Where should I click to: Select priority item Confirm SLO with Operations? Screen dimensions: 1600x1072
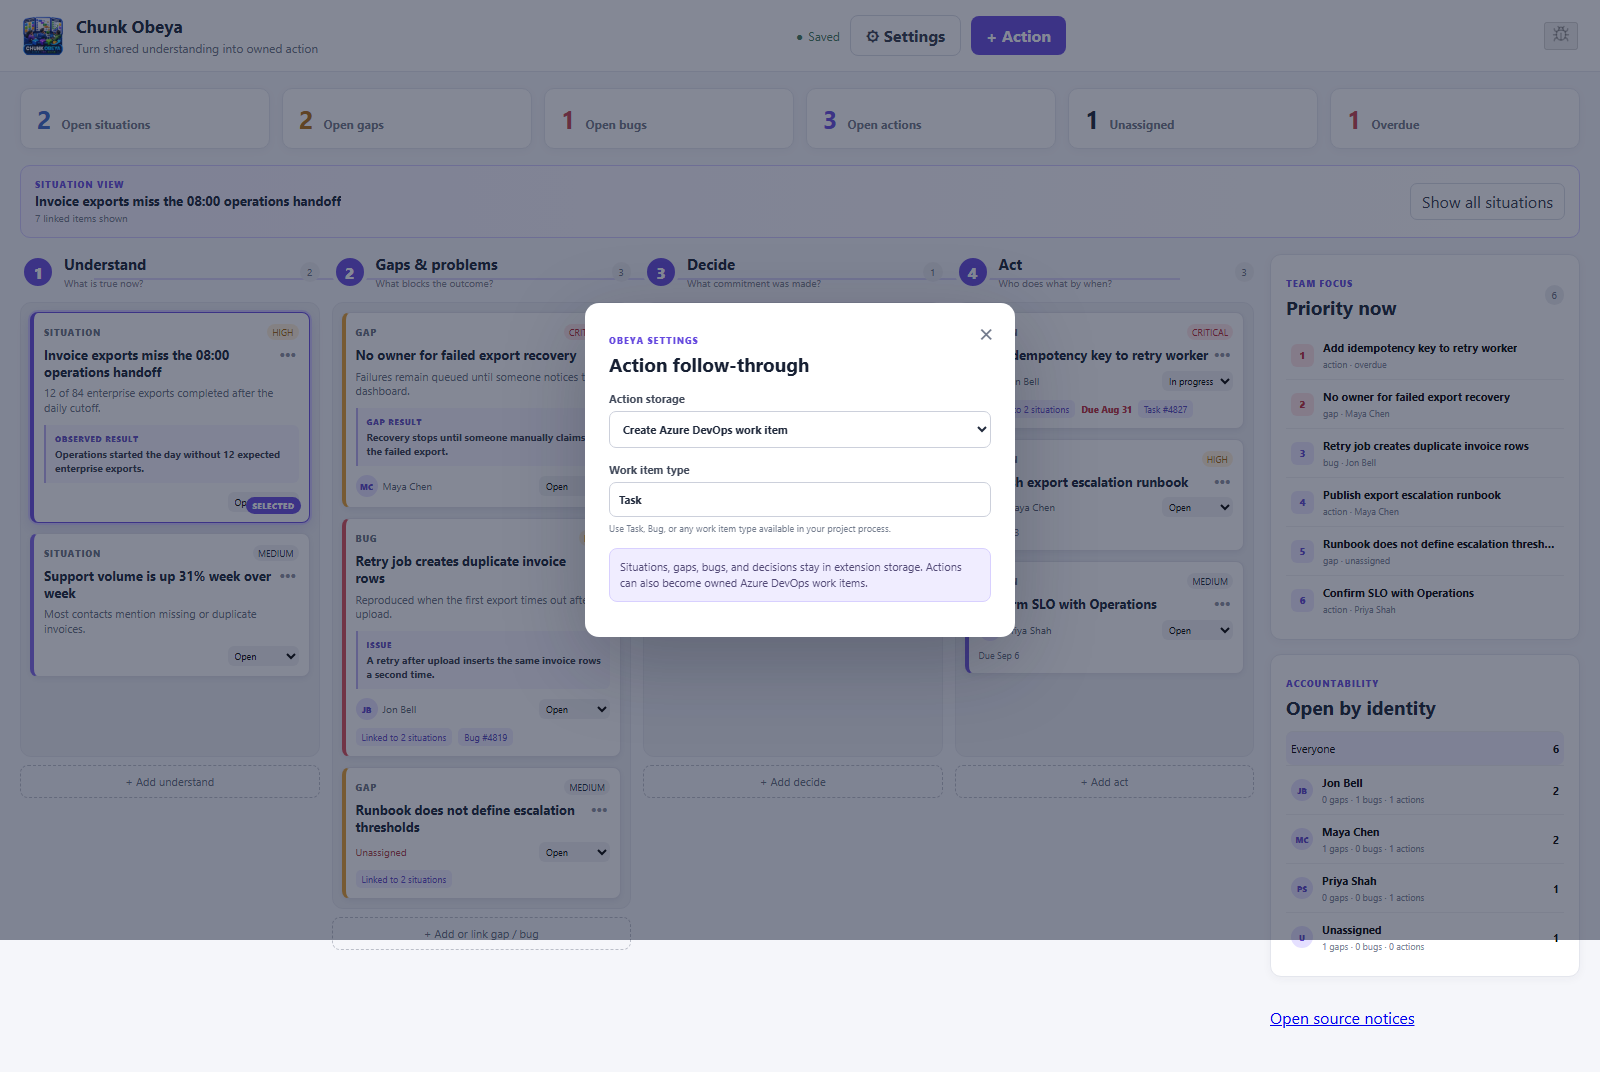(x=1425, y=600)
